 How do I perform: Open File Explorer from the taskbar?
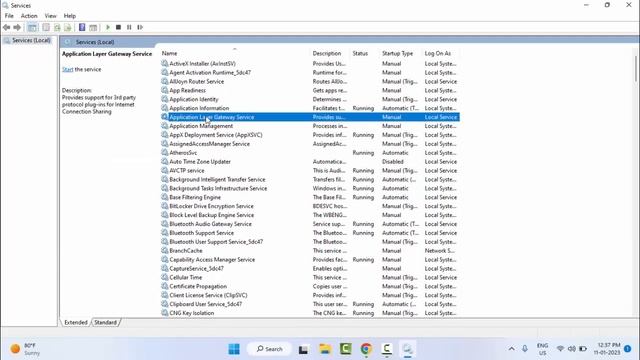coord(325,349)
